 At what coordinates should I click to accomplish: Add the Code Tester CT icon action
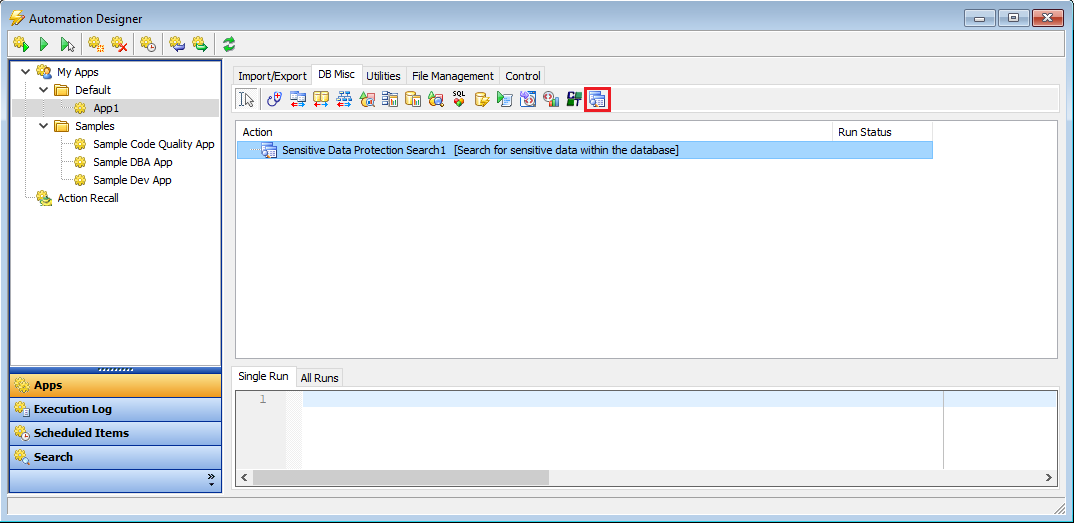tap(574, 100)
